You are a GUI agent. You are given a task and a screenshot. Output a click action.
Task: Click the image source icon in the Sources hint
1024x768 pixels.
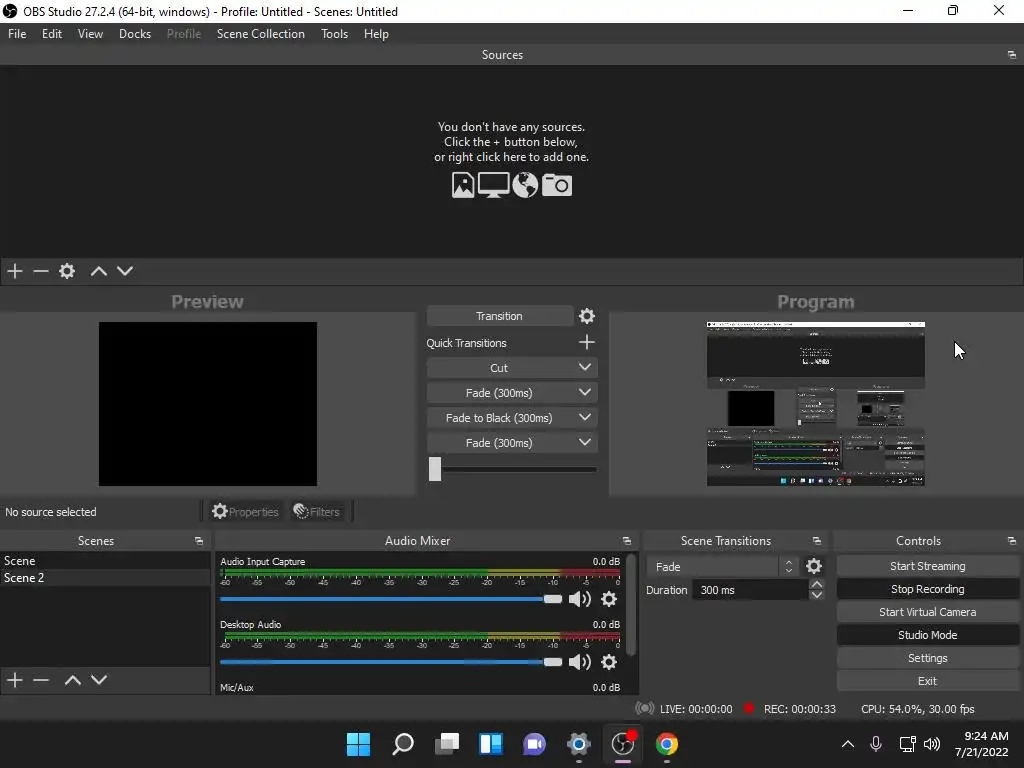[463, 185]
